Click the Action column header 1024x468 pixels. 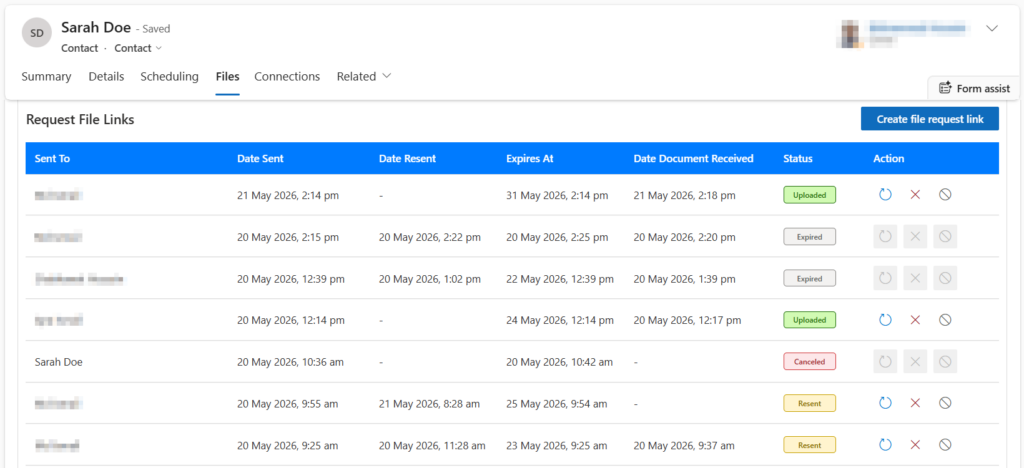pyautogui.click(x=889, y=159)
